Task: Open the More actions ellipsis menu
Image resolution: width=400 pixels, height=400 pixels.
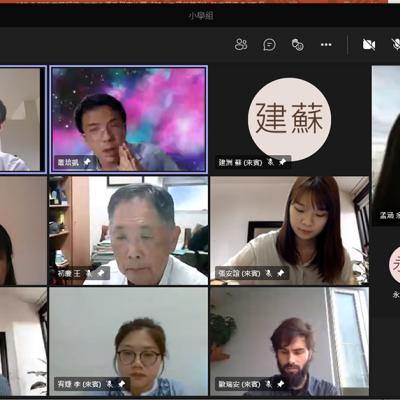Action: (326, 45)
